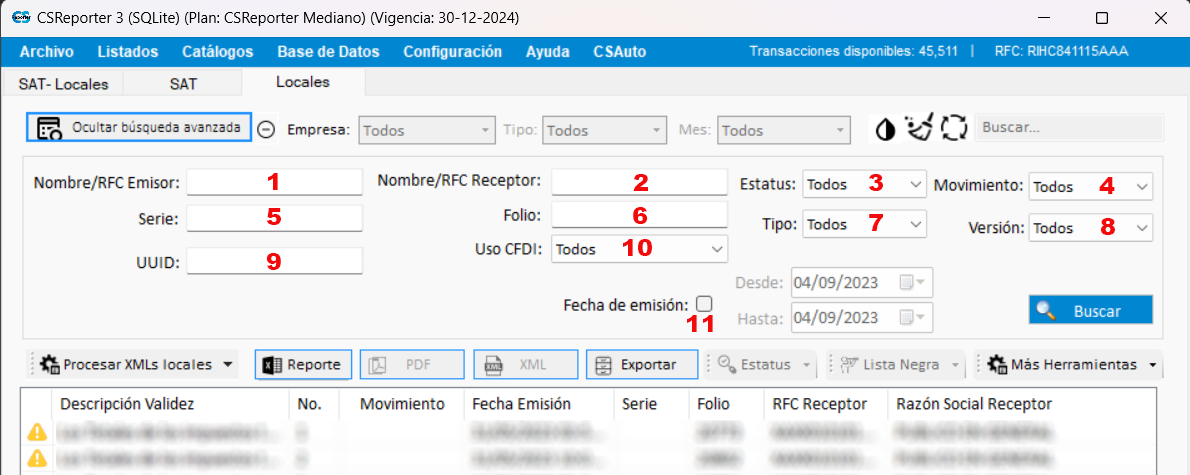Sort by Fecha Emisión column header
1190x475 pixels.
[538, 404]
